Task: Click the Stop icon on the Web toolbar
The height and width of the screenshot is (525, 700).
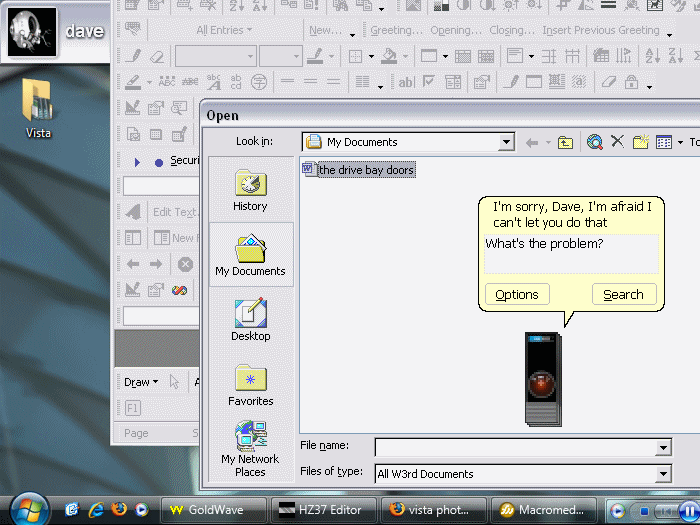Action: [185, 264]
